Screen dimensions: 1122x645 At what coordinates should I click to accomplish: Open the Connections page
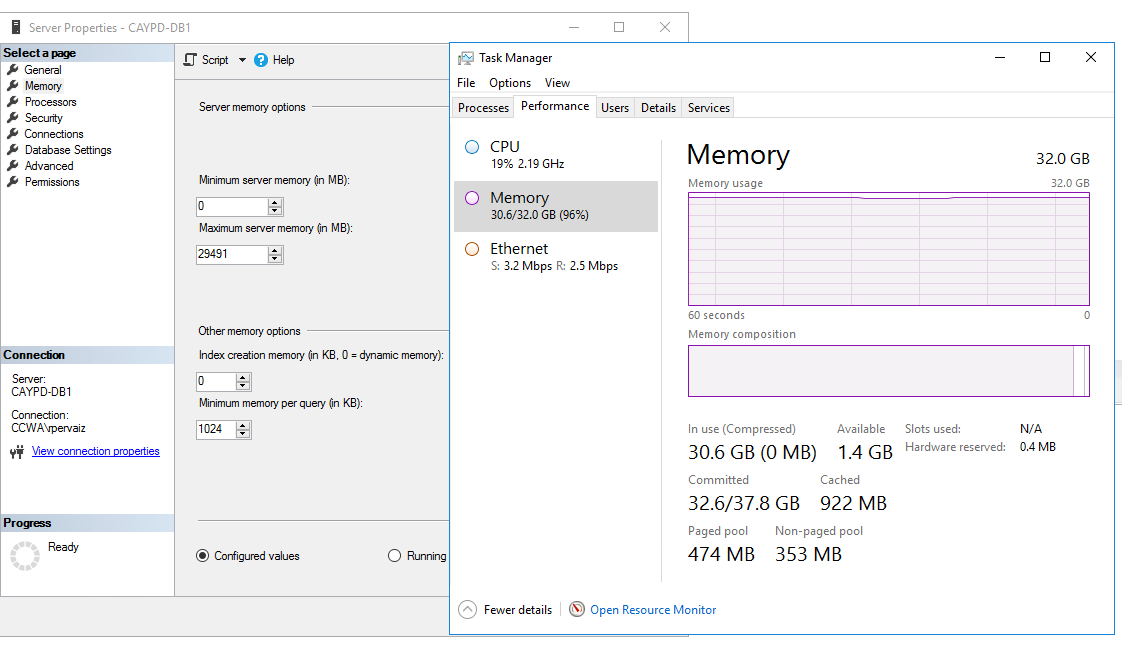pos(54,134)
